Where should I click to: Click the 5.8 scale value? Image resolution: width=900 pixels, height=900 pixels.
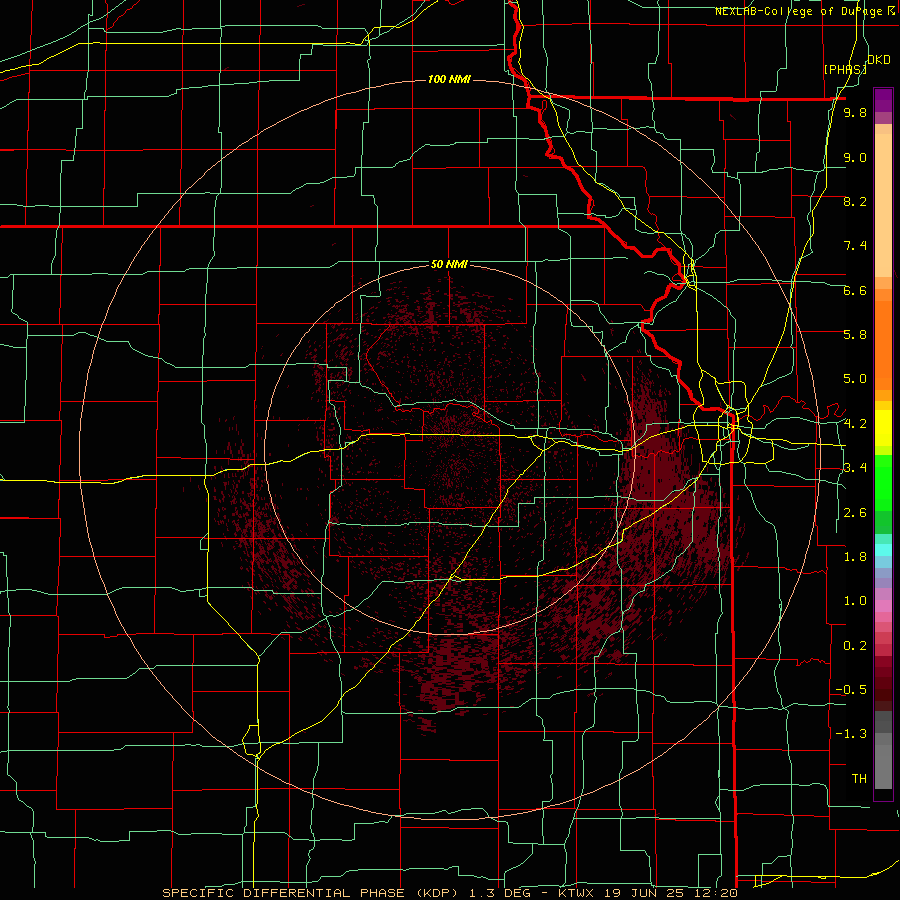click(x=855, y=335)
